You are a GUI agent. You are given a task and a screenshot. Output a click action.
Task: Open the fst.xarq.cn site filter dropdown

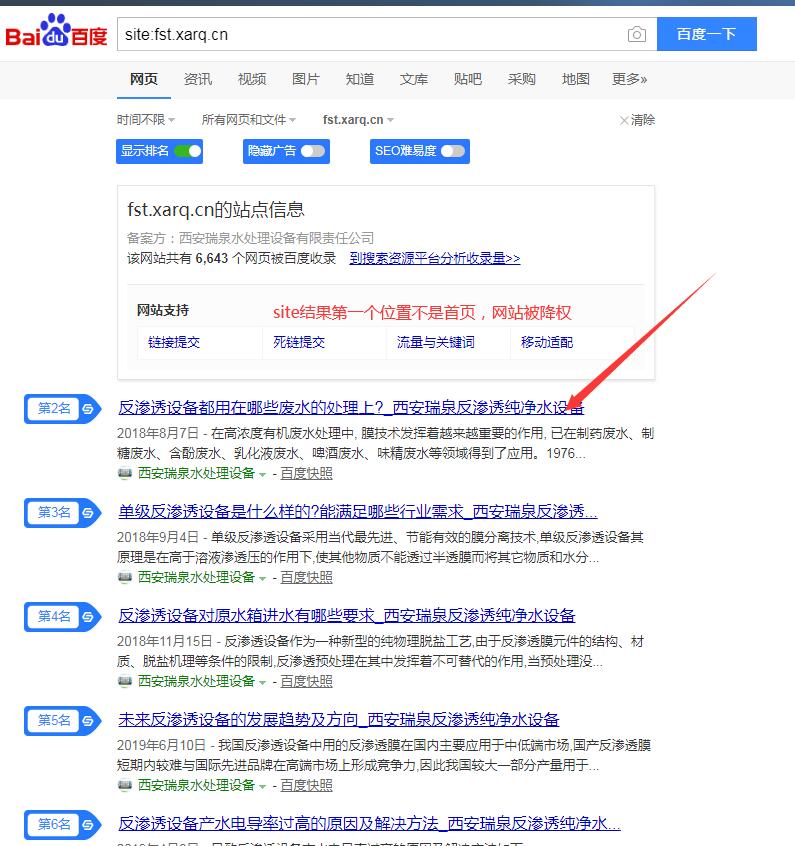[x=358, y=120]
